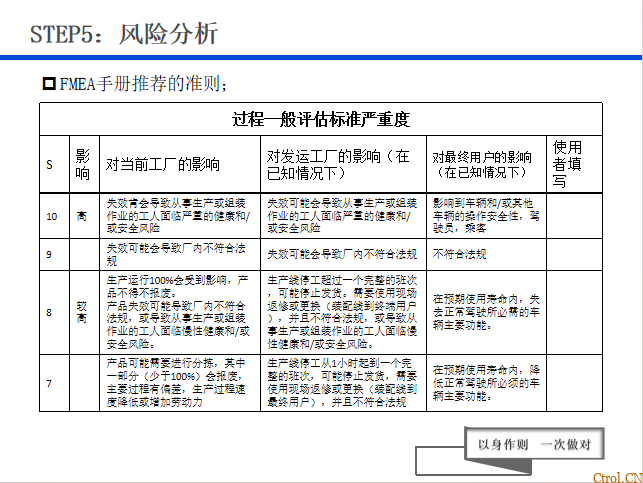Click cell "失去正常驾驶所必需的车辆主要功能"

tap(486, 312)
